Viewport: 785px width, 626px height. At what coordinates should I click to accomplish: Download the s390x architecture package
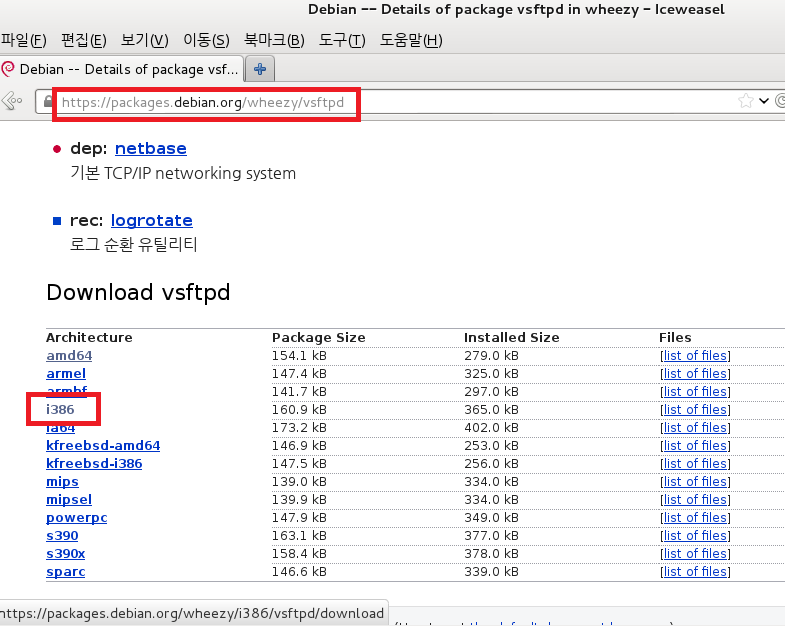tap(66, 554)
